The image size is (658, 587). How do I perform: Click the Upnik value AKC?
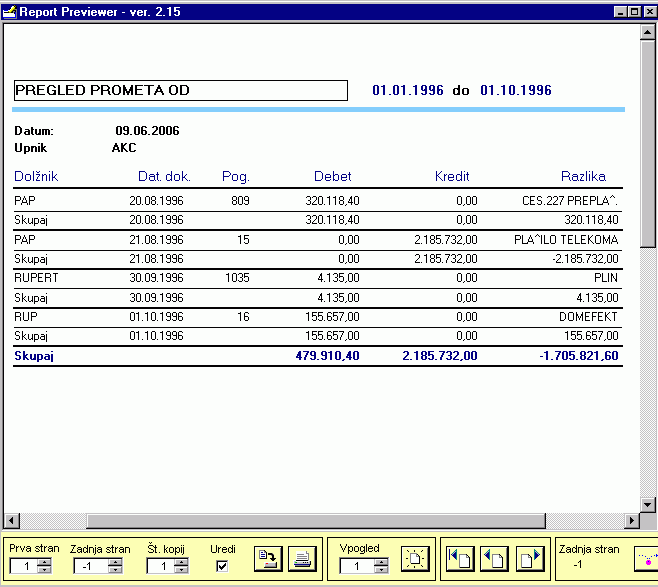coord(124,148)
